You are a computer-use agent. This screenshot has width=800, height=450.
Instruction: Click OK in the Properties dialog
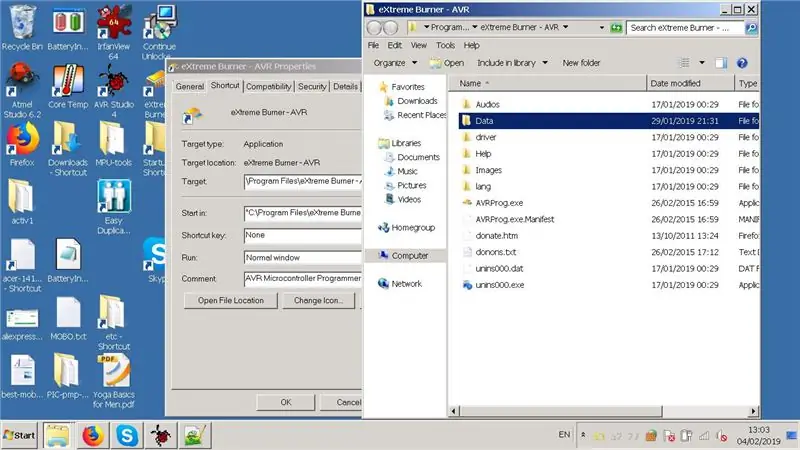point(286,402)
